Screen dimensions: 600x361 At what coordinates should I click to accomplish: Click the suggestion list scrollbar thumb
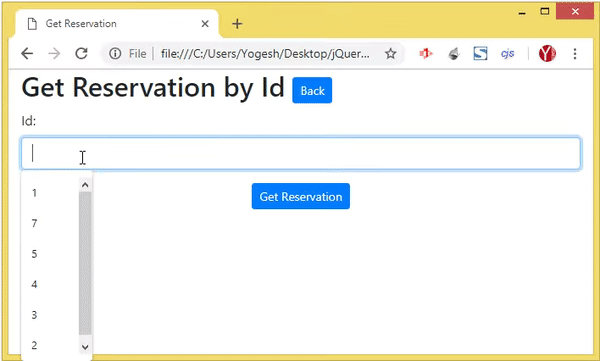point(85,263)
